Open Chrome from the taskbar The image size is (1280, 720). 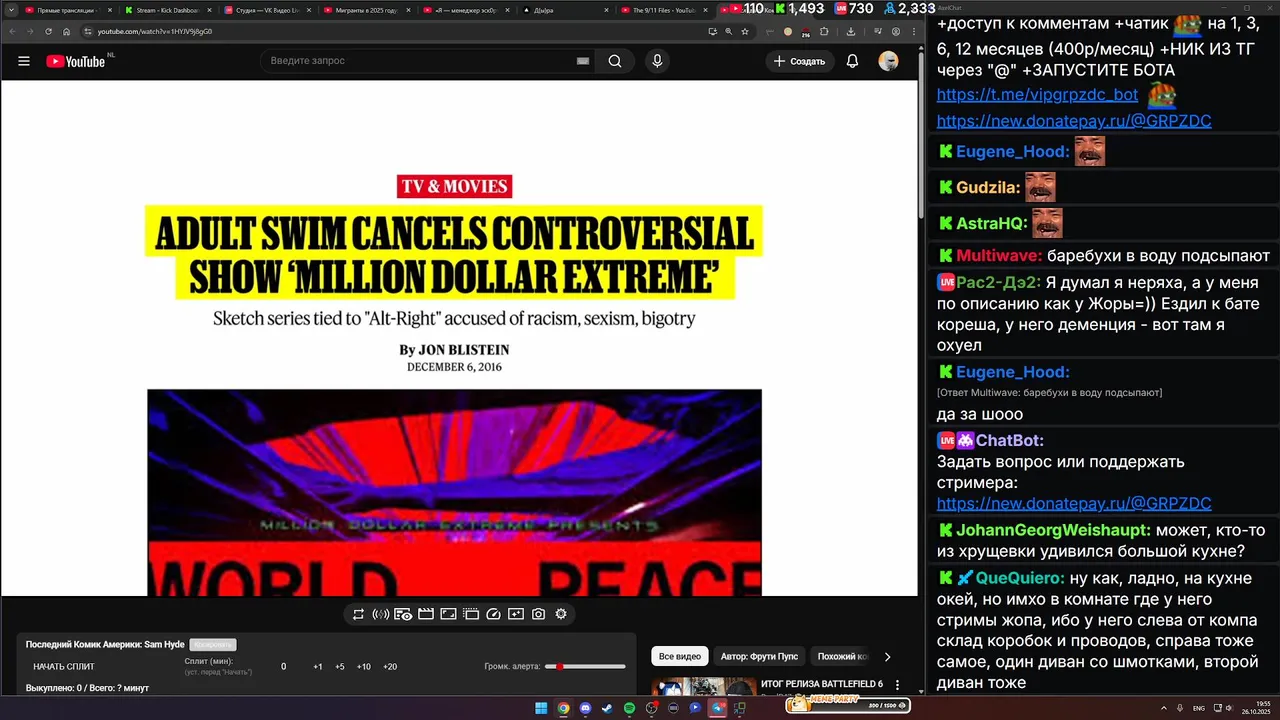(x=563, y=708)
